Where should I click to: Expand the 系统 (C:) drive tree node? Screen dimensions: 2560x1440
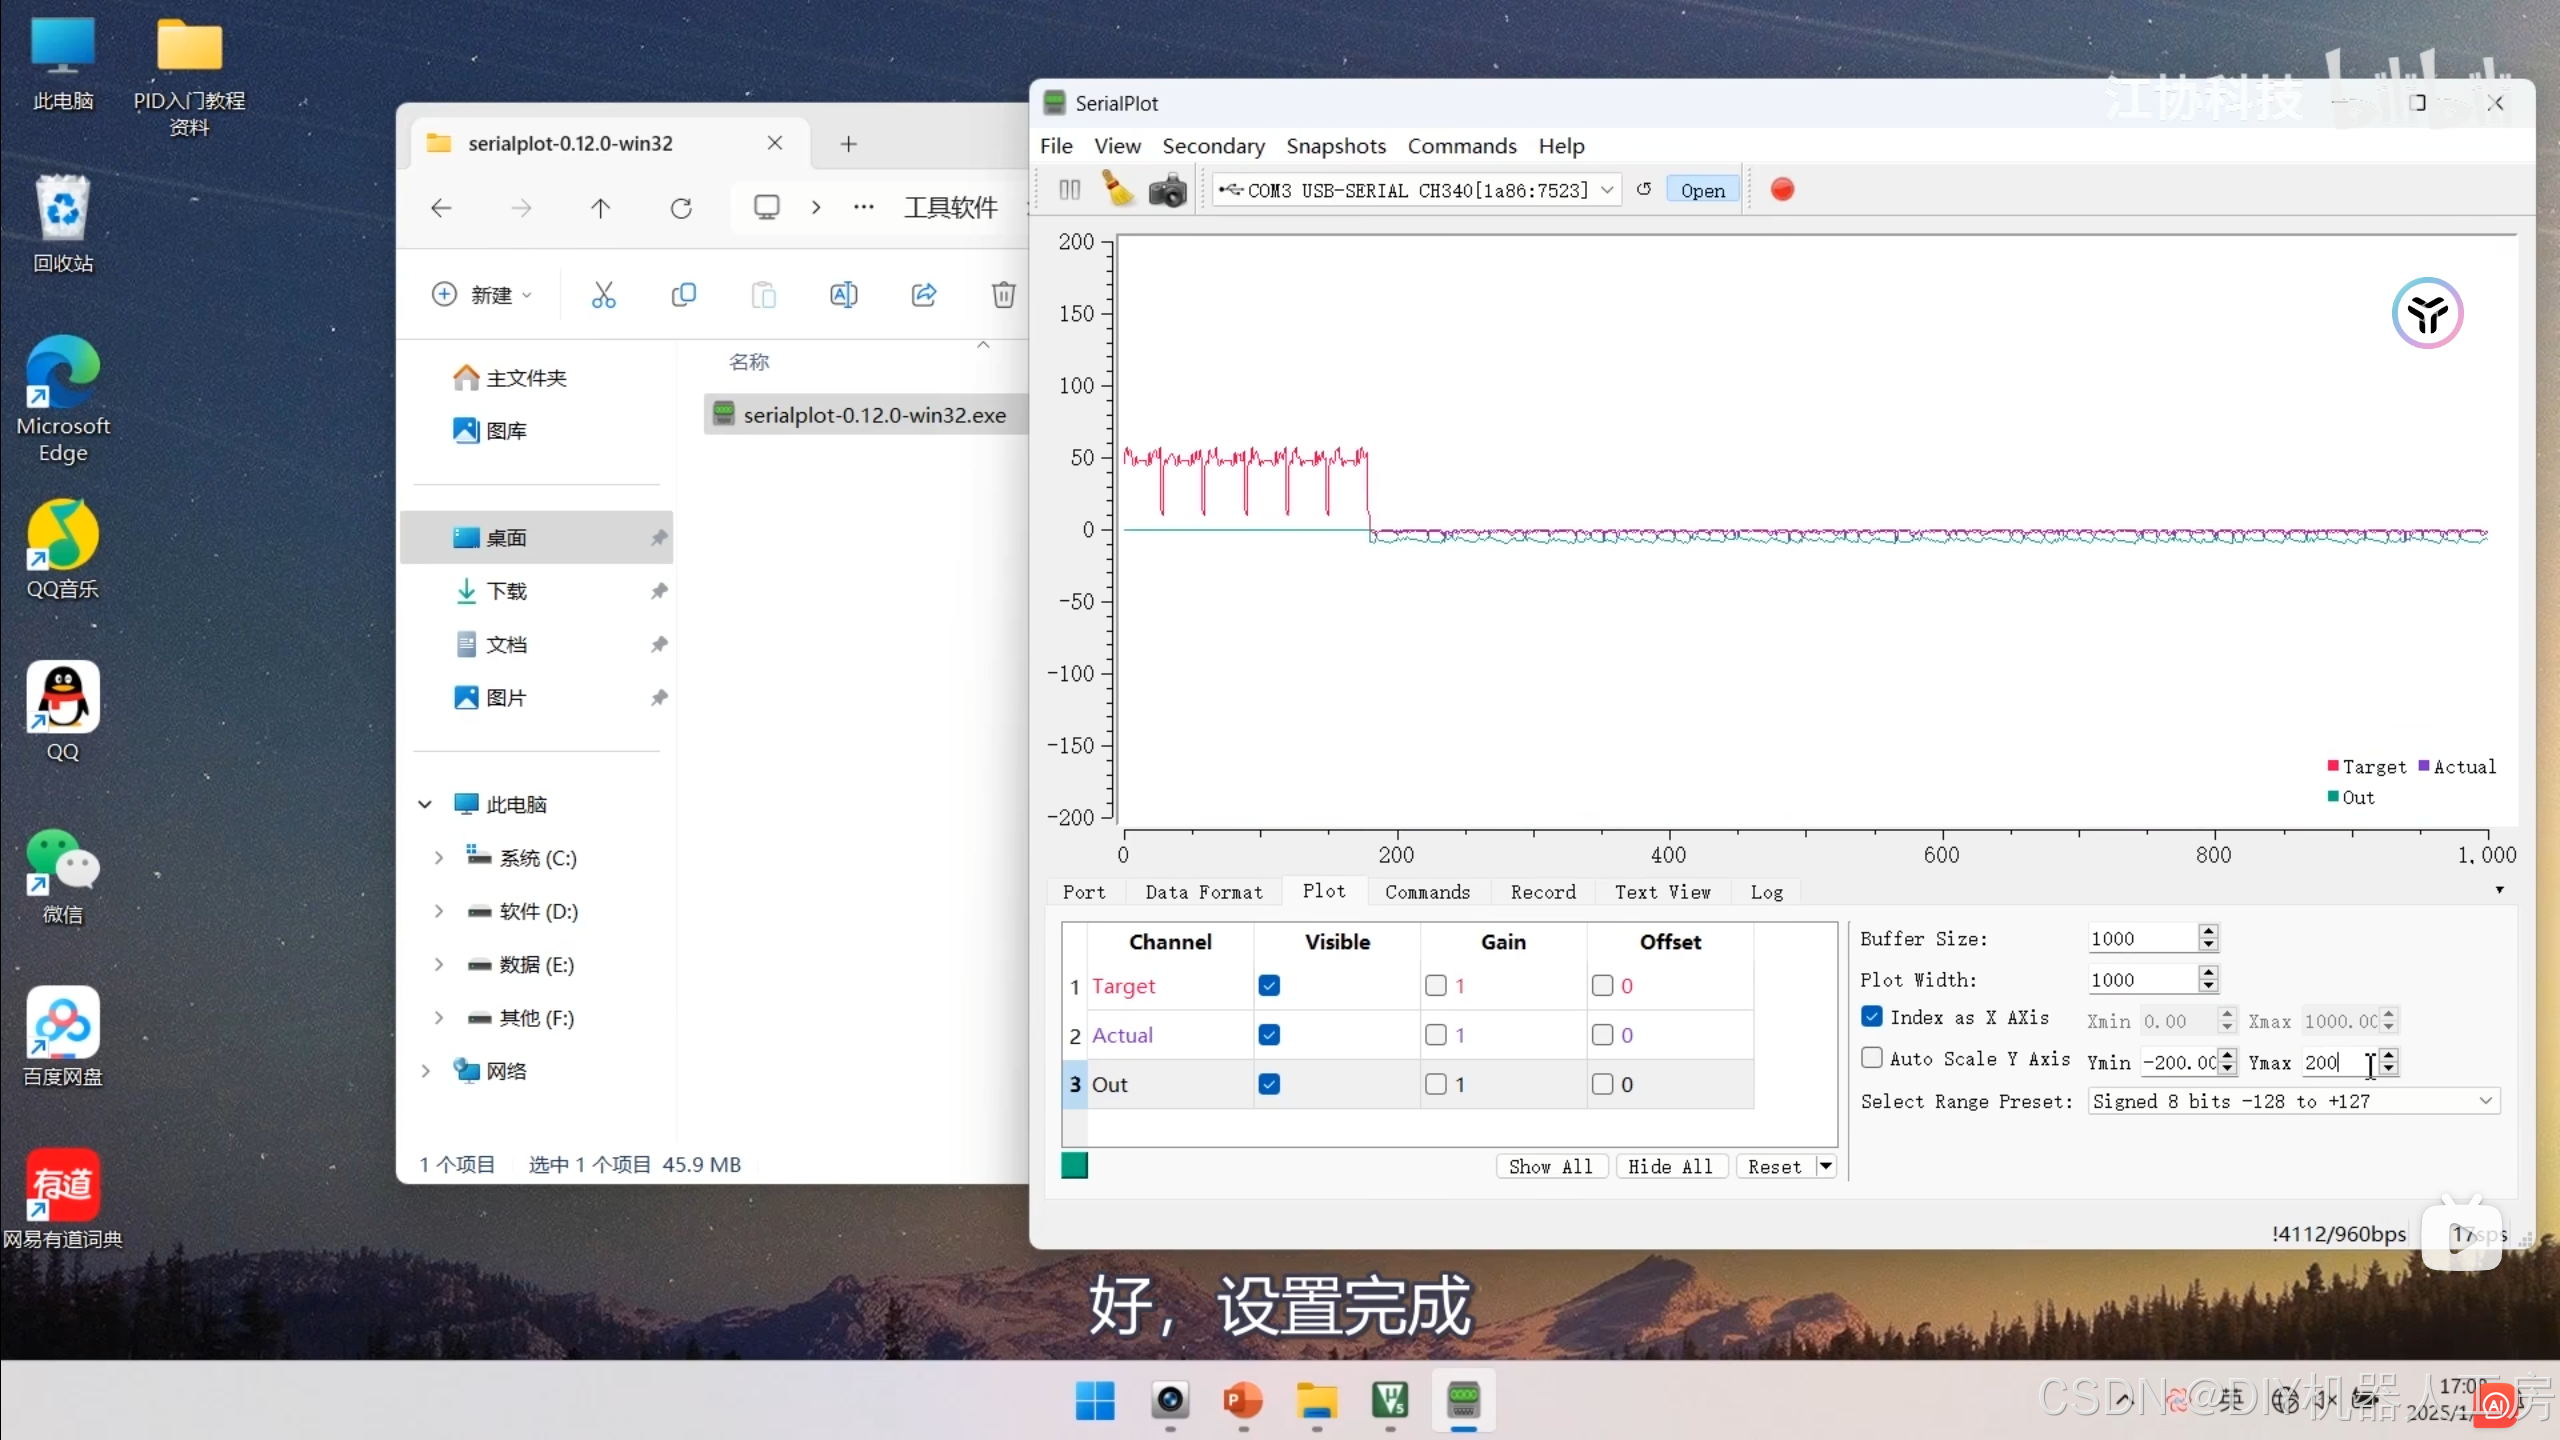pos(438,858)
